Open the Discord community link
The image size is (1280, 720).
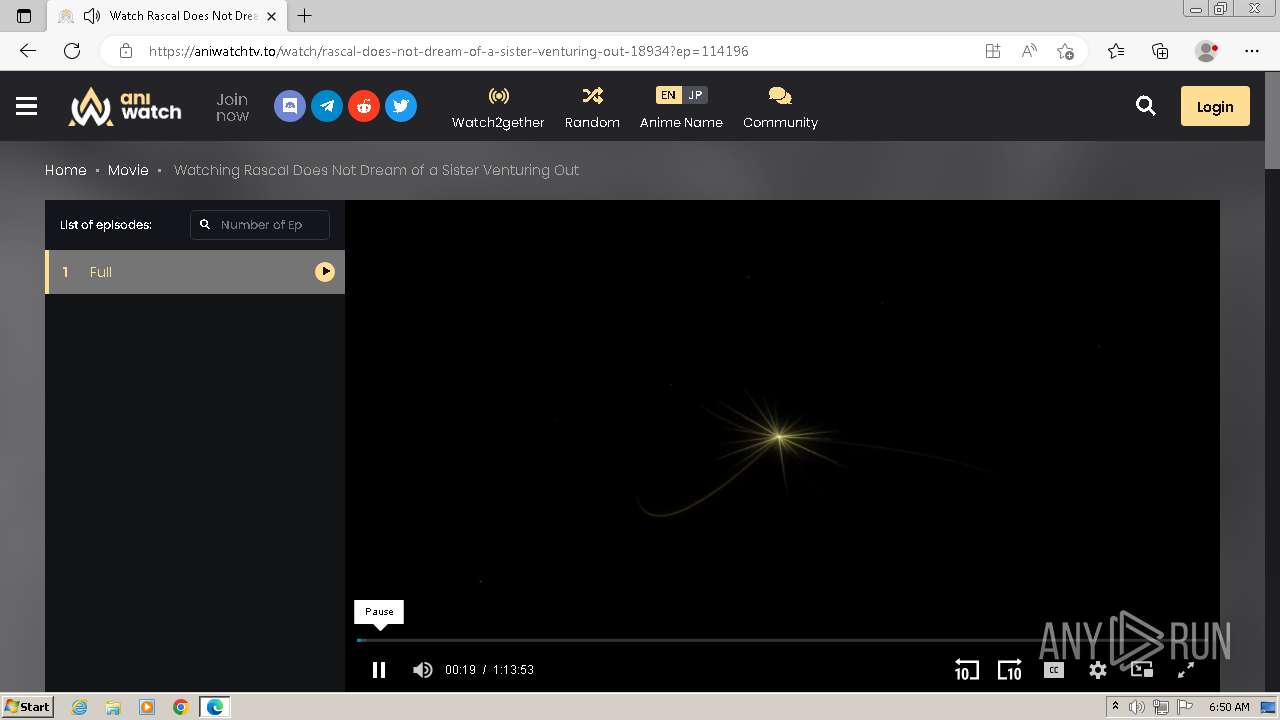coord(290,106)
